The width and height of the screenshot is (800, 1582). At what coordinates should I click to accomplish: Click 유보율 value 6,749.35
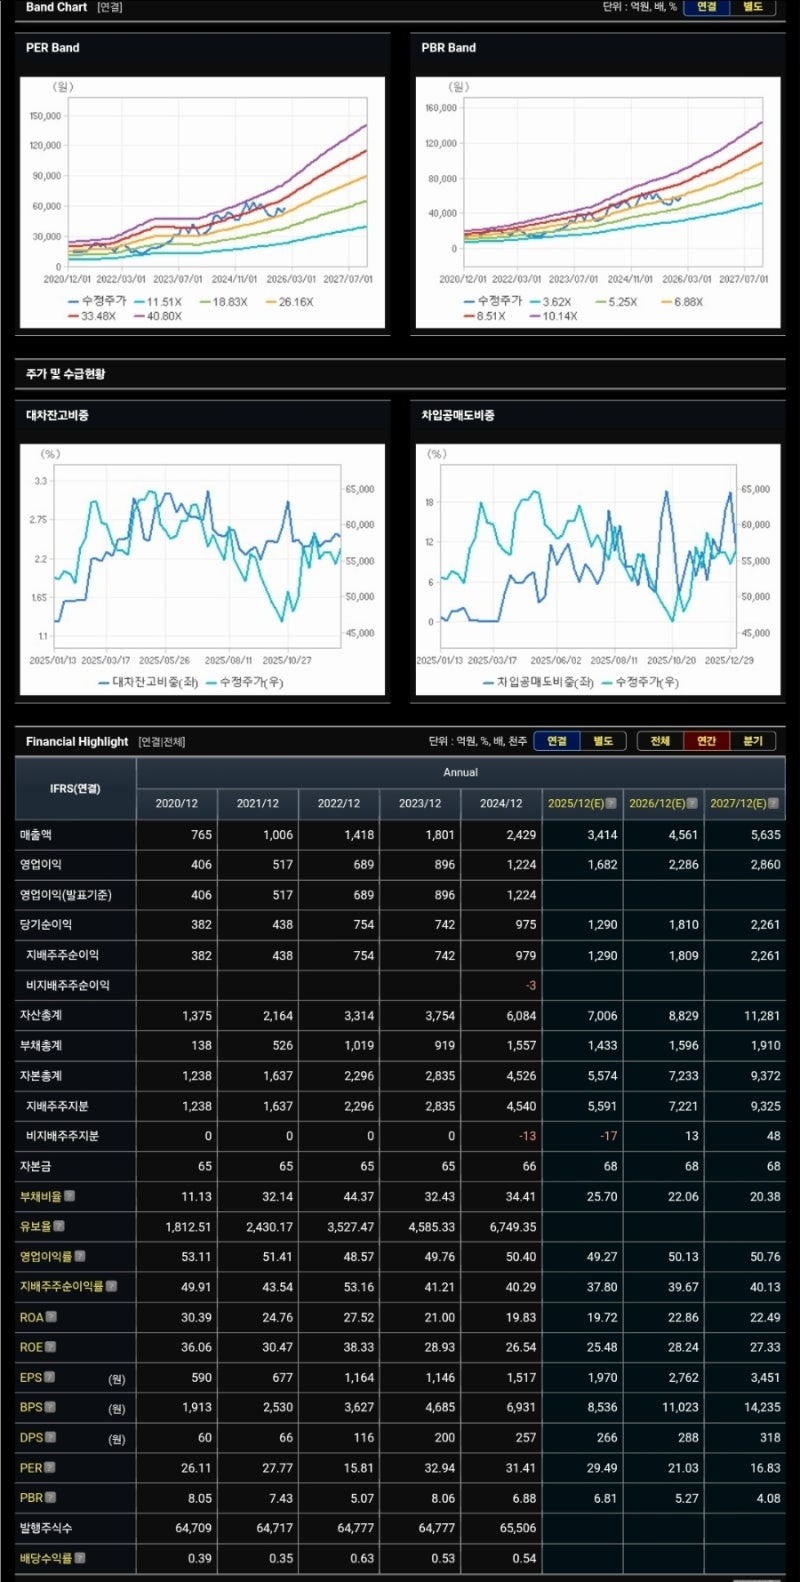pos(513,1227)
